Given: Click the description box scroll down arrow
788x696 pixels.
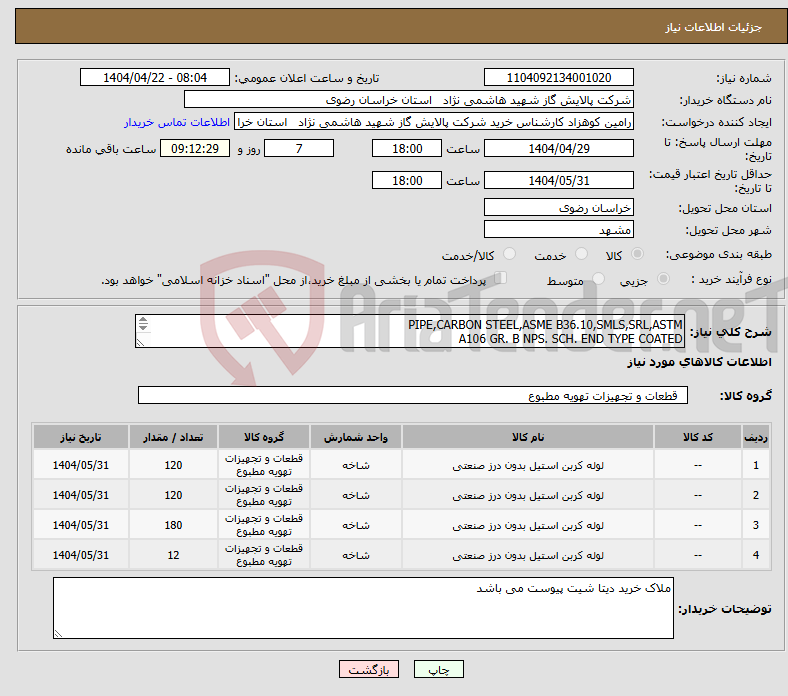Looking at the screenshot, I should 143,327.
